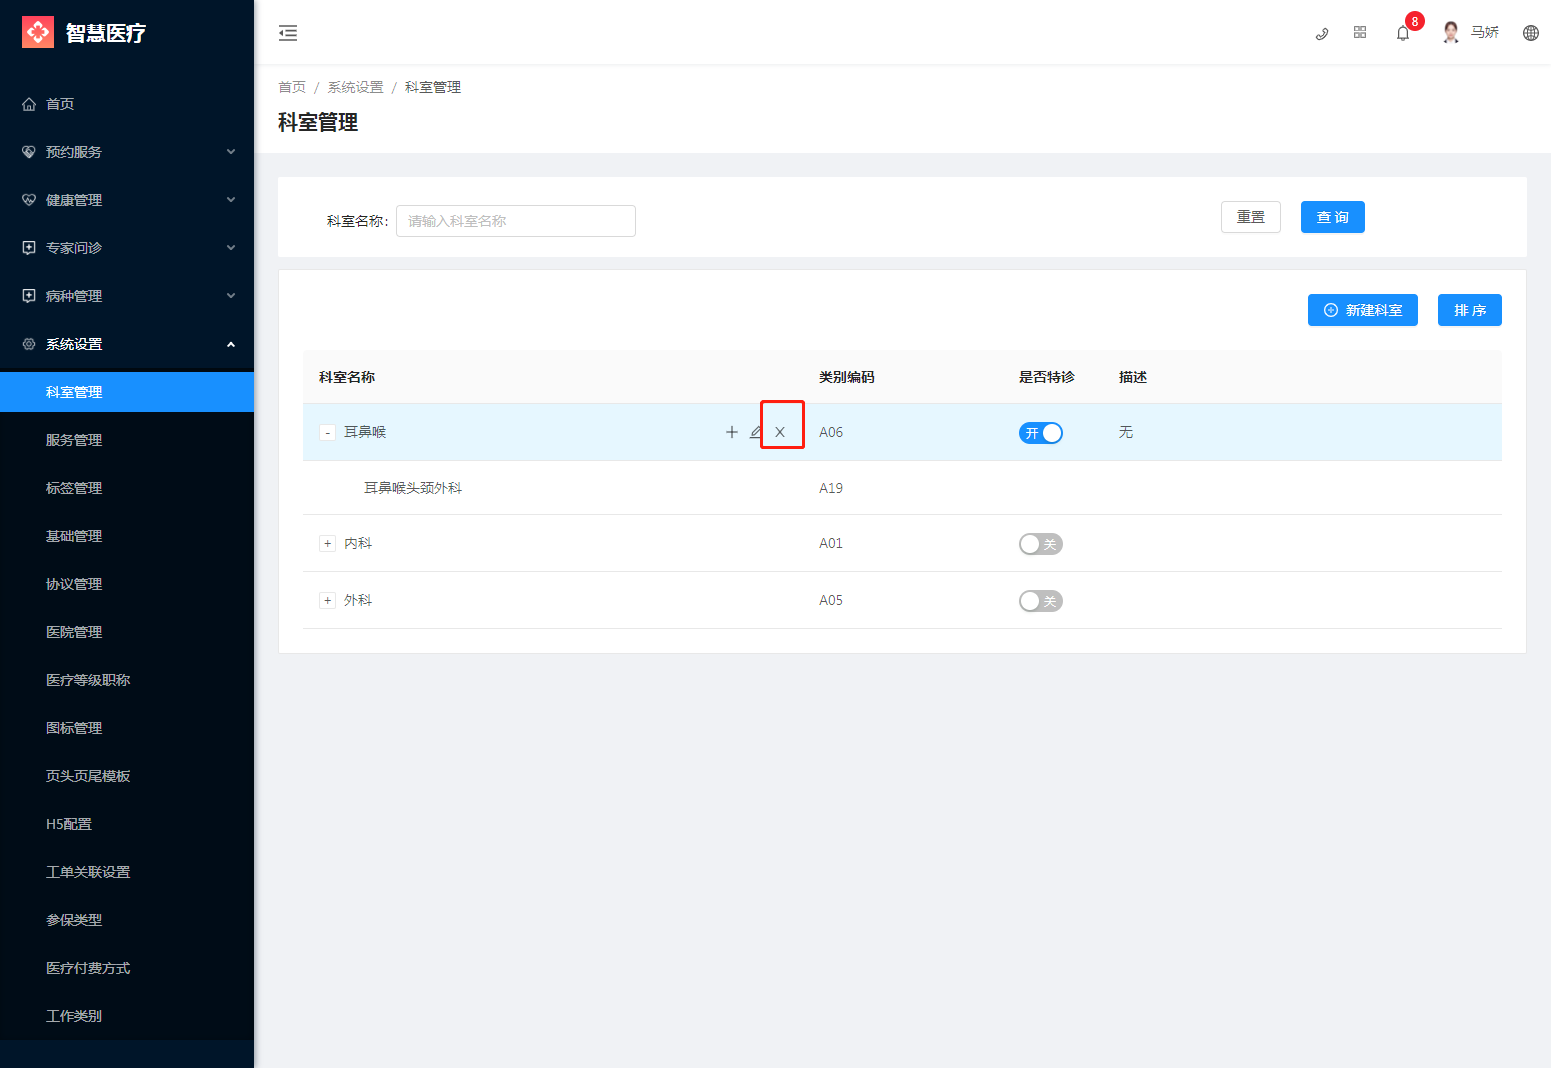Click the 新建科室 button
Image resolution: width=1551 pixels, height=1068 pixels.
[x=1363, y=310]
